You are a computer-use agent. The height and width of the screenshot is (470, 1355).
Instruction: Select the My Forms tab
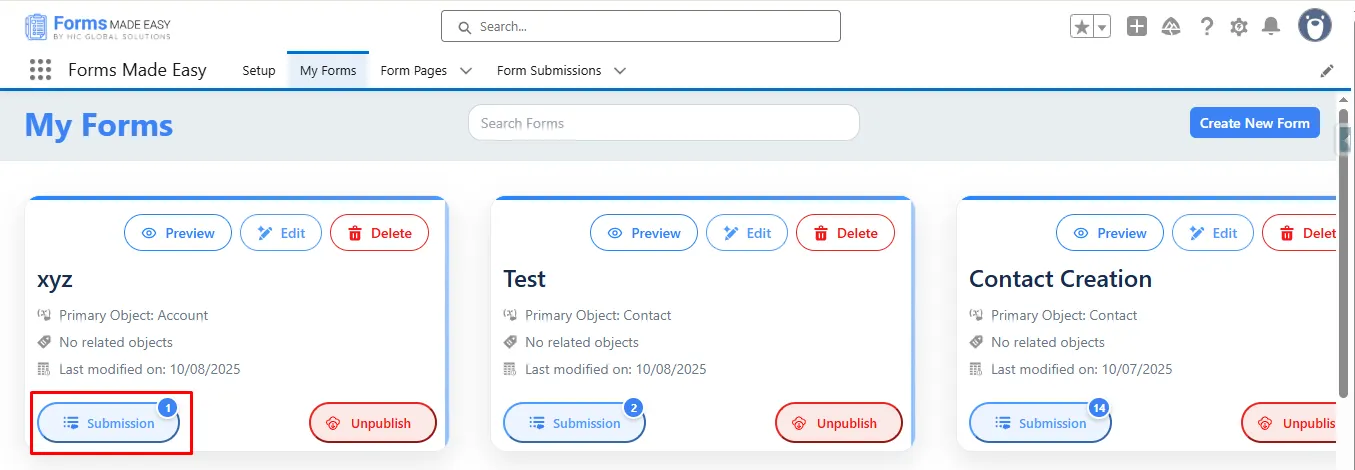click(328, 71)
